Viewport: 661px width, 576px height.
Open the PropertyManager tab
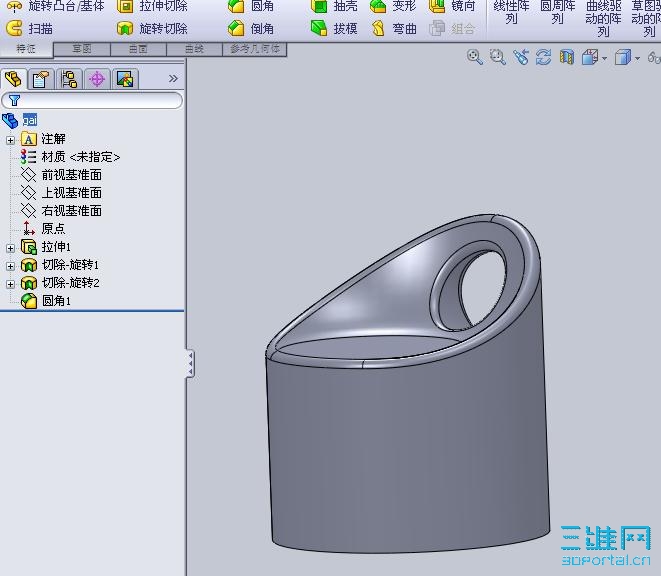pyautogui.click(x=41, y=79)
